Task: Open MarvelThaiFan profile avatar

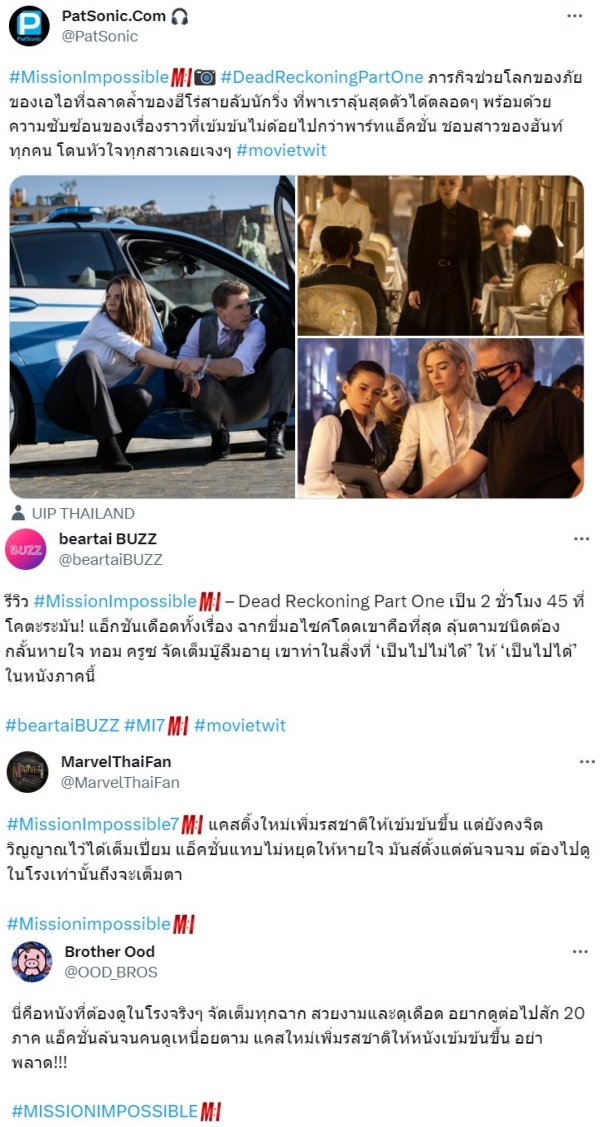Action: tap(27, 772)
